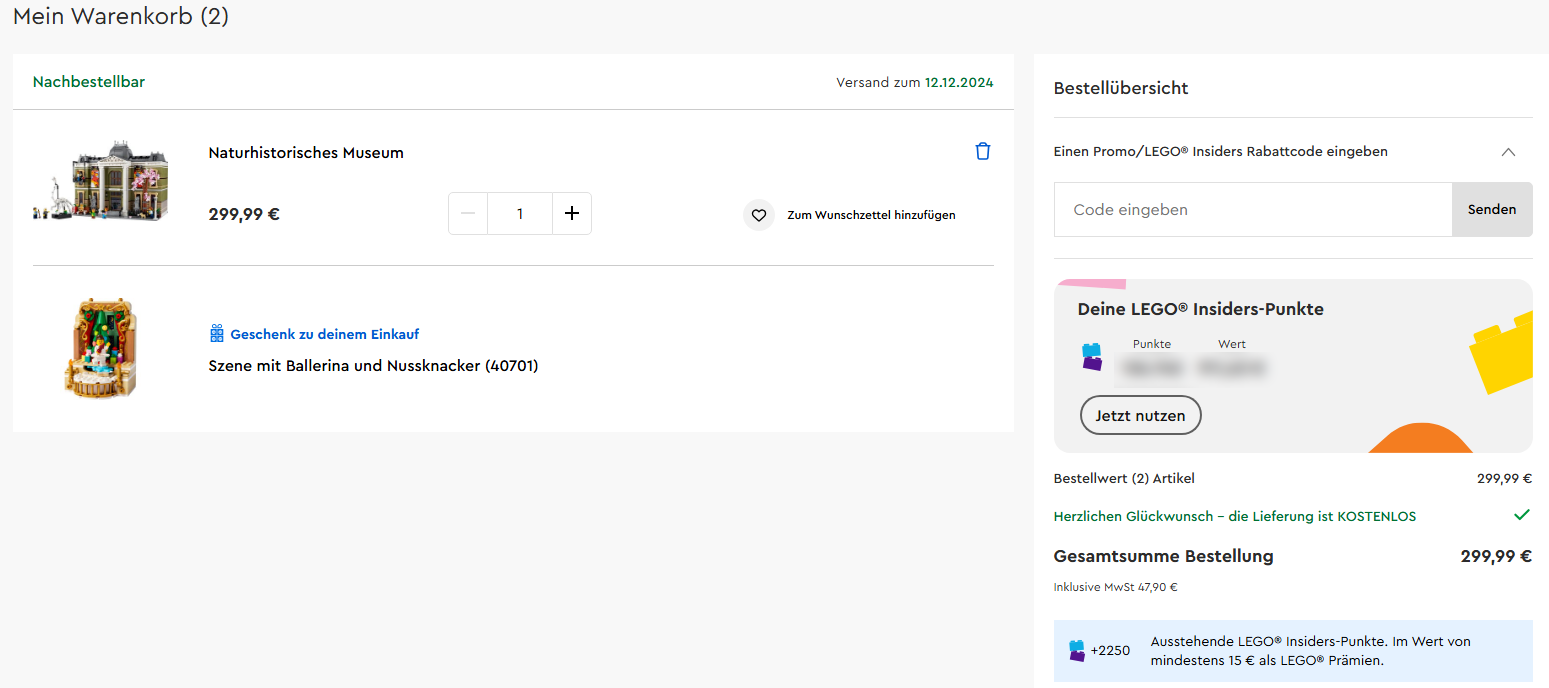Click the LEGO Insiders brick icon next to Punkte

[x=1092, y=357]
